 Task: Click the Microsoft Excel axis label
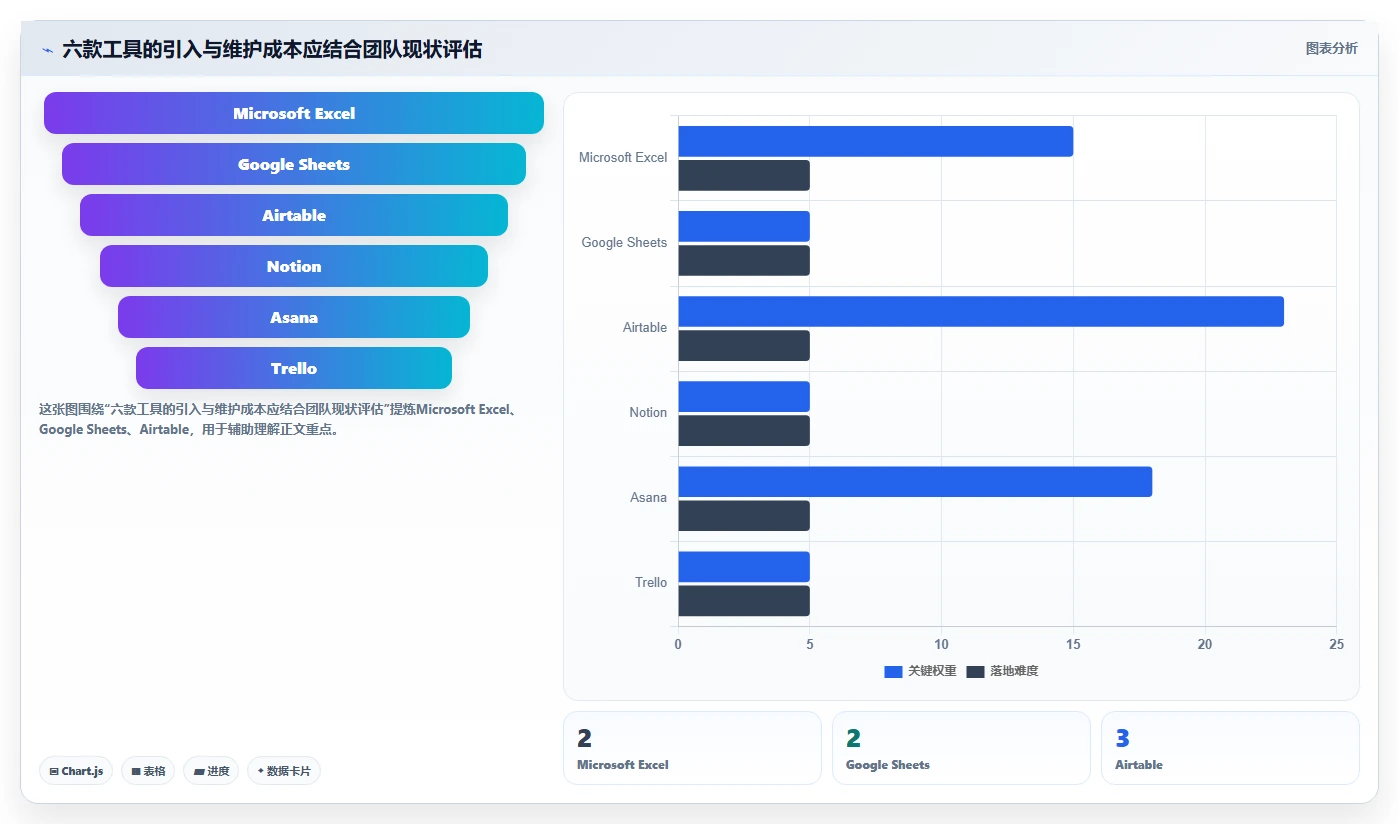coord(623,157)
